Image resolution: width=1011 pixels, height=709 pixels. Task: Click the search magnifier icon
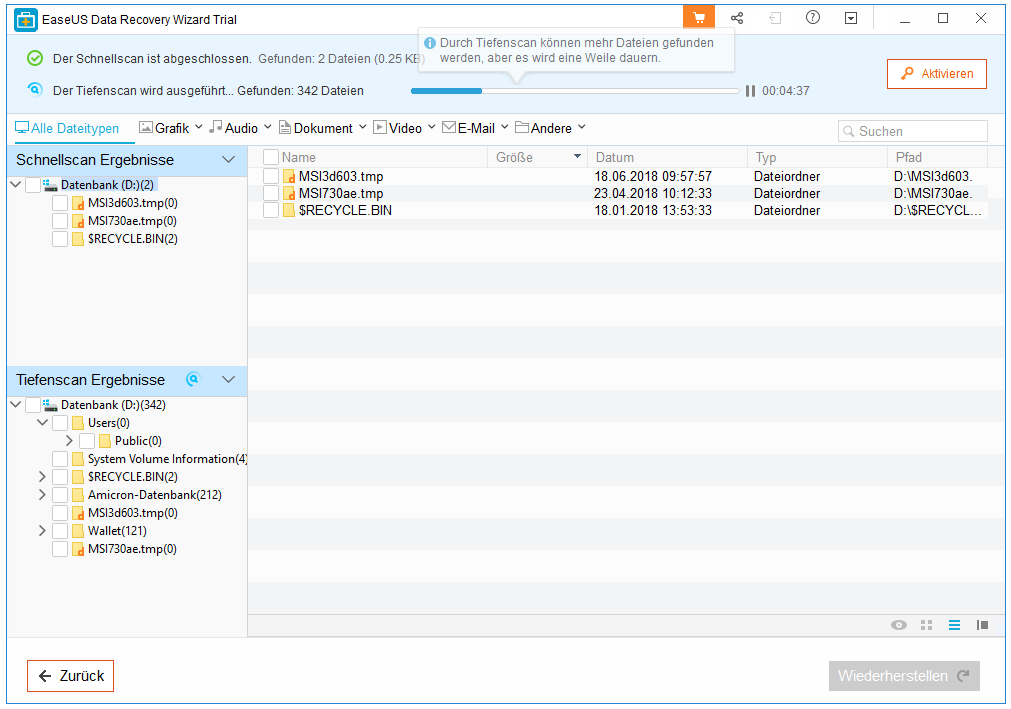849,131
